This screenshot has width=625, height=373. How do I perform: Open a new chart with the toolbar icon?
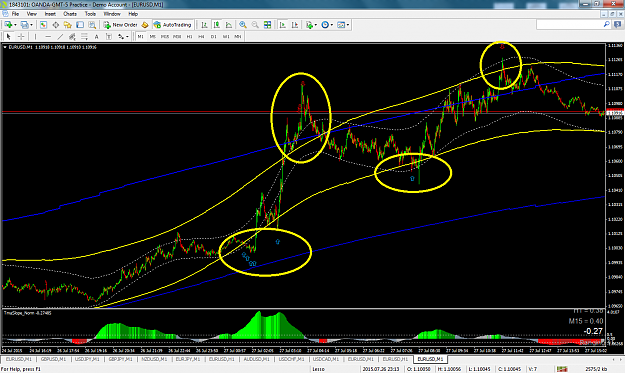(x=8, y=25)
